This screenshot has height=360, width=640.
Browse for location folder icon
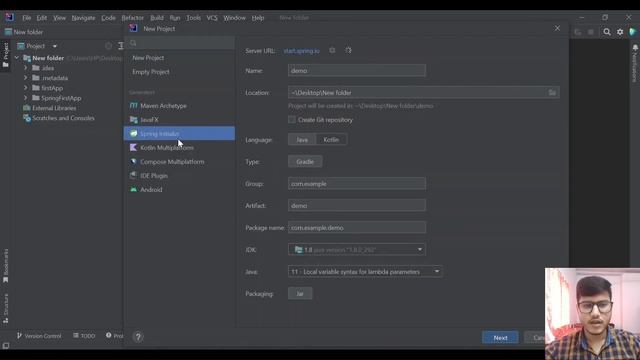[552, 93]
